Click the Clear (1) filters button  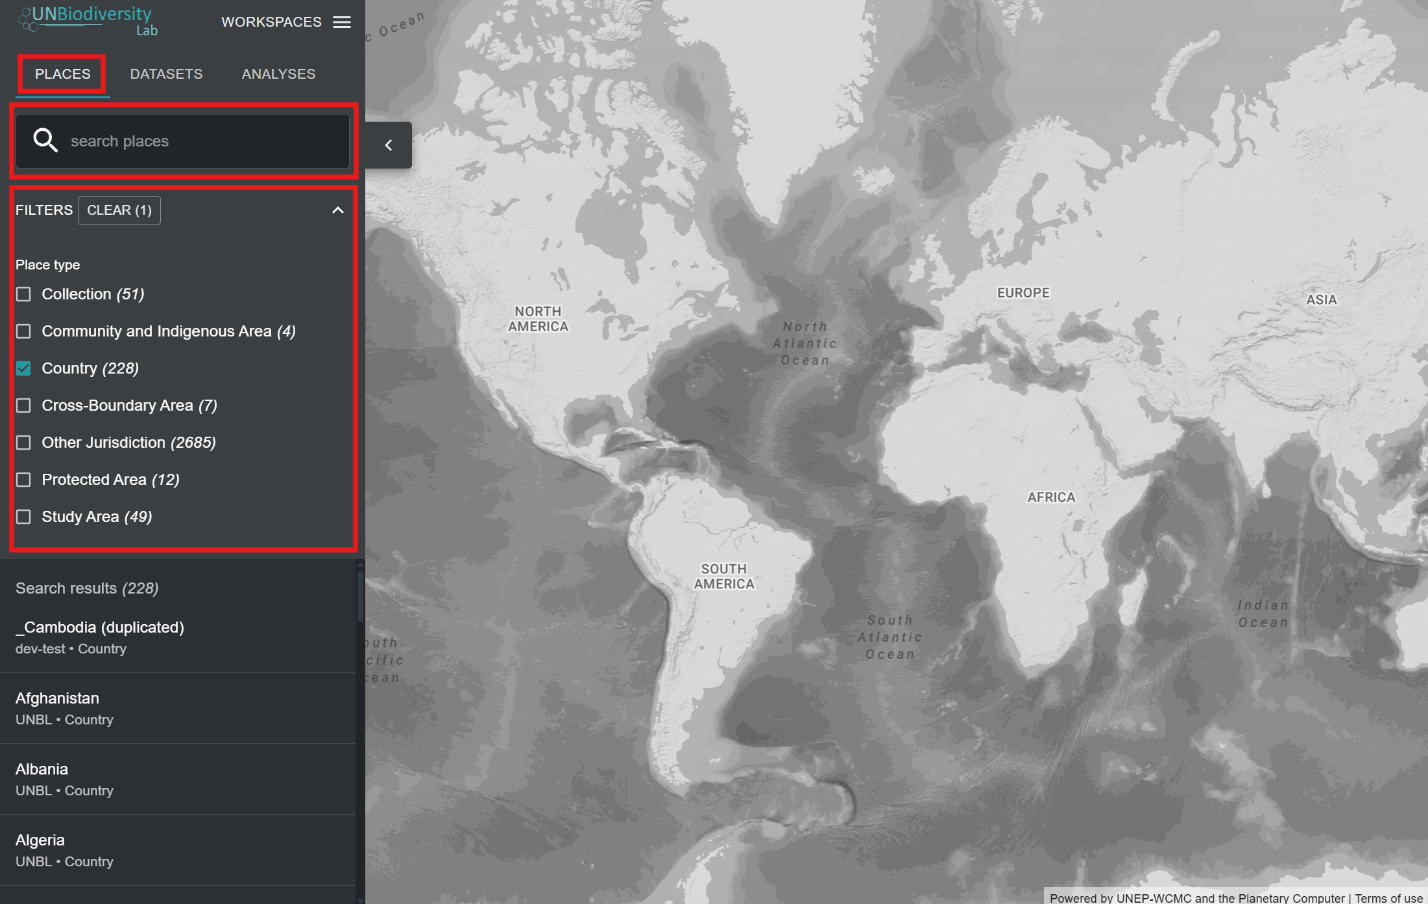[119, 210]
